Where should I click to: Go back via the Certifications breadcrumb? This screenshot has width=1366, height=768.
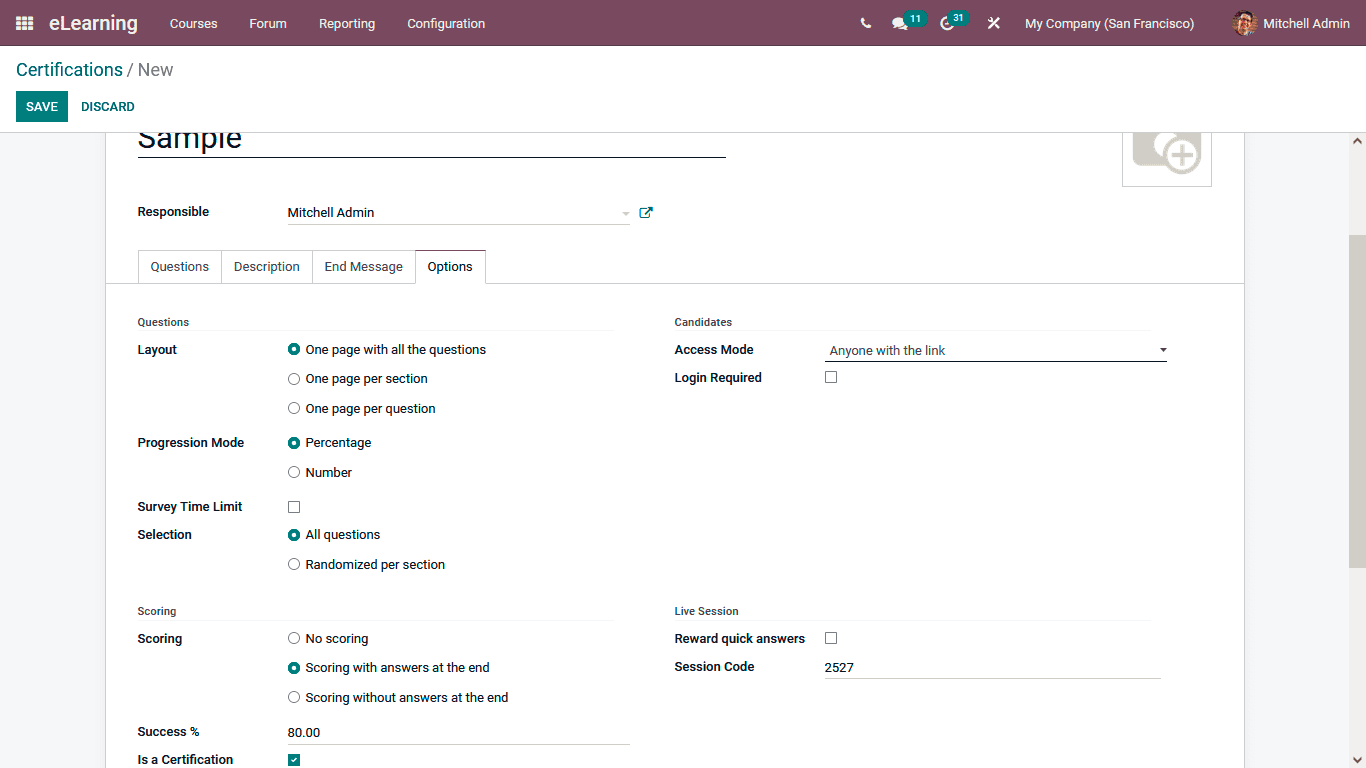pyautogui.click(x=69, y=69)
